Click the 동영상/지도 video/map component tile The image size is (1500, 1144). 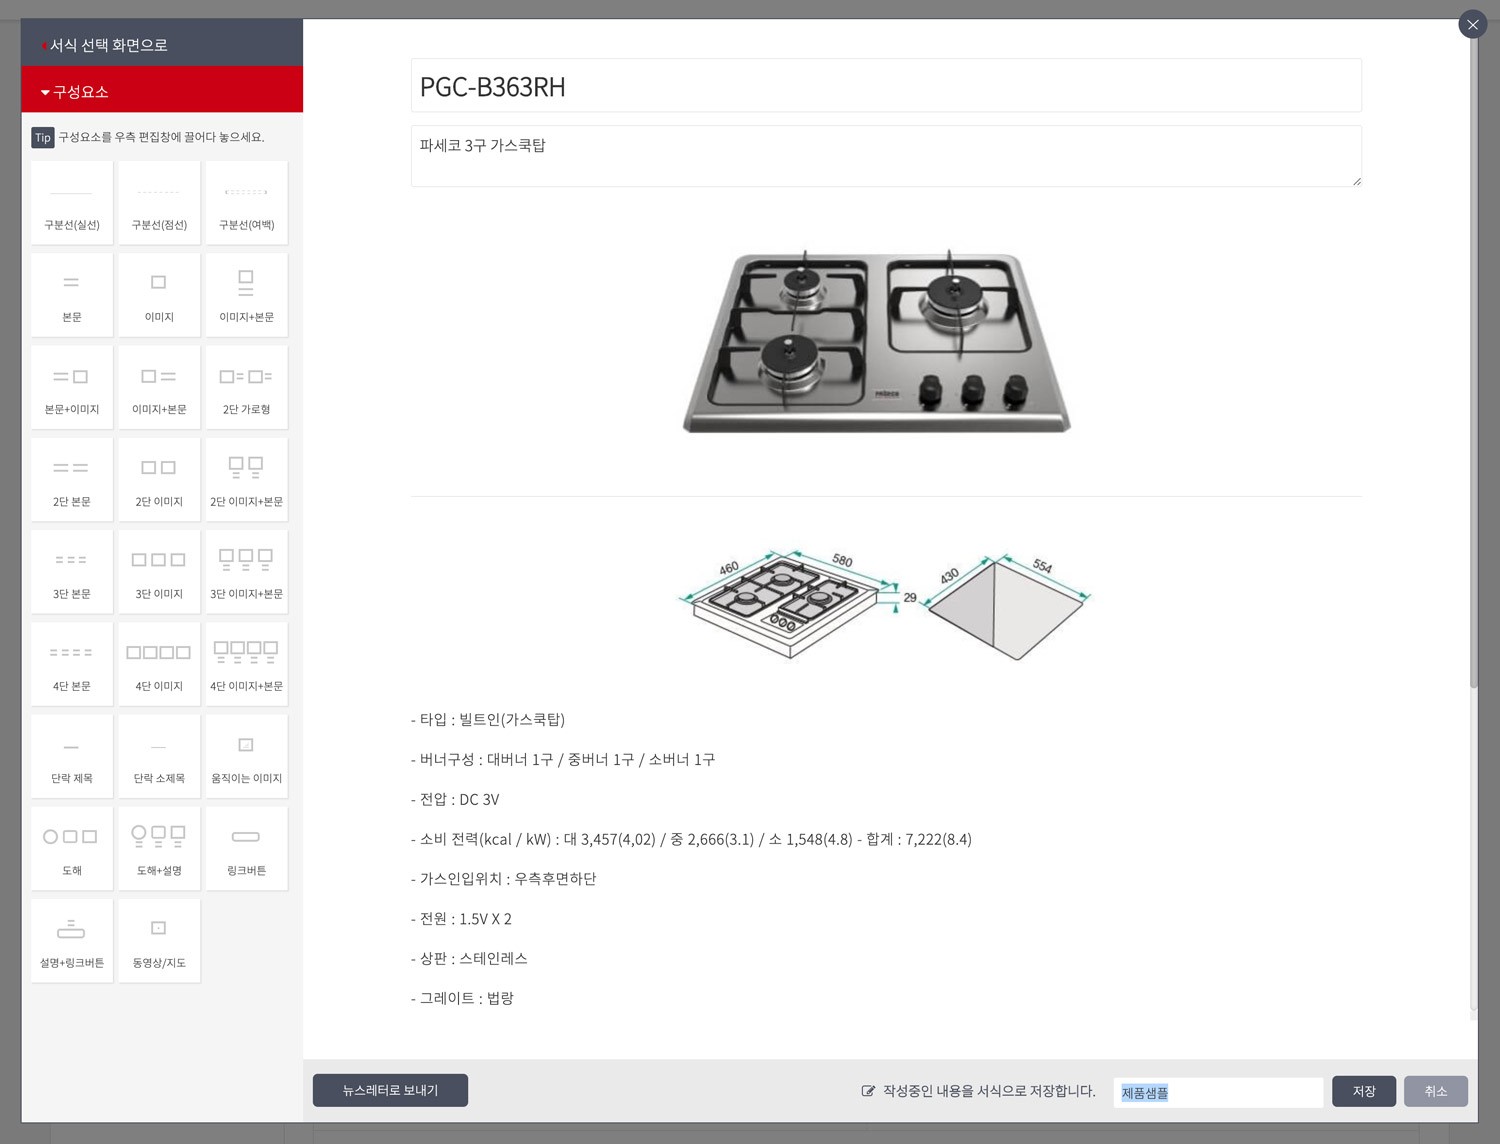pos(159,941)
